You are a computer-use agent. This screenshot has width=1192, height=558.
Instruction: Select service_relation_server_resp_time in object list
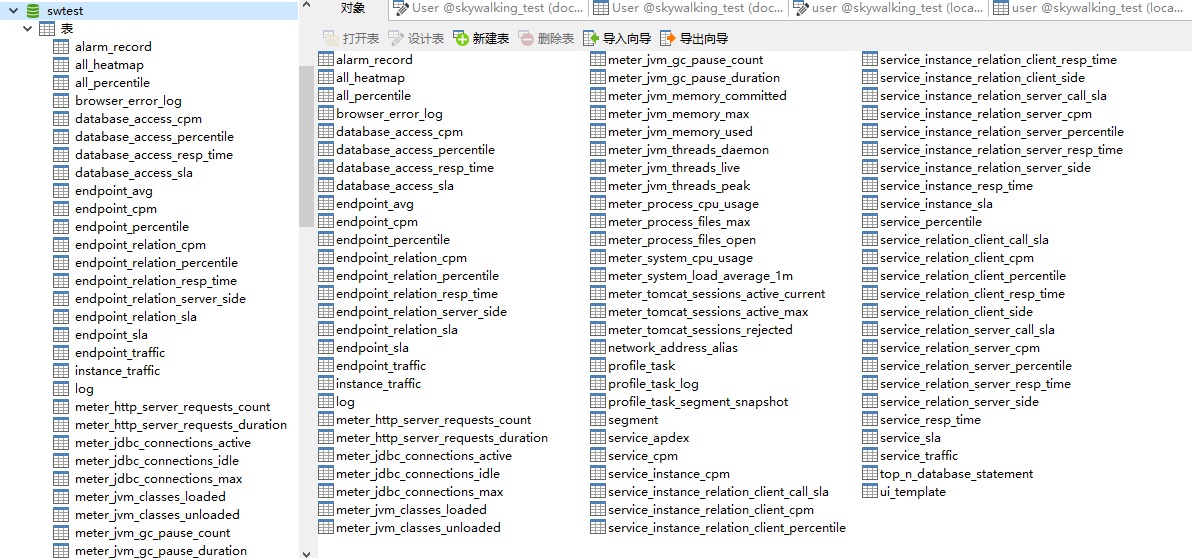click(975, 384)
